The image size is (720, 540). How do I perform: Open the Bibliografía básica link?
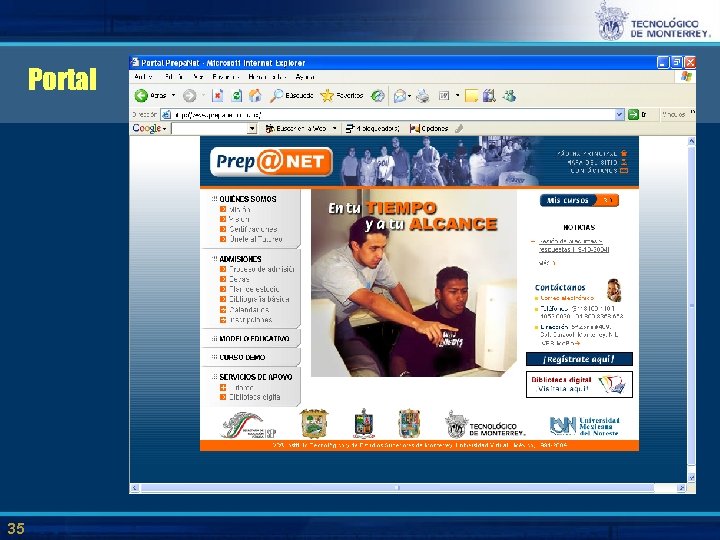(x=259, y=299)
